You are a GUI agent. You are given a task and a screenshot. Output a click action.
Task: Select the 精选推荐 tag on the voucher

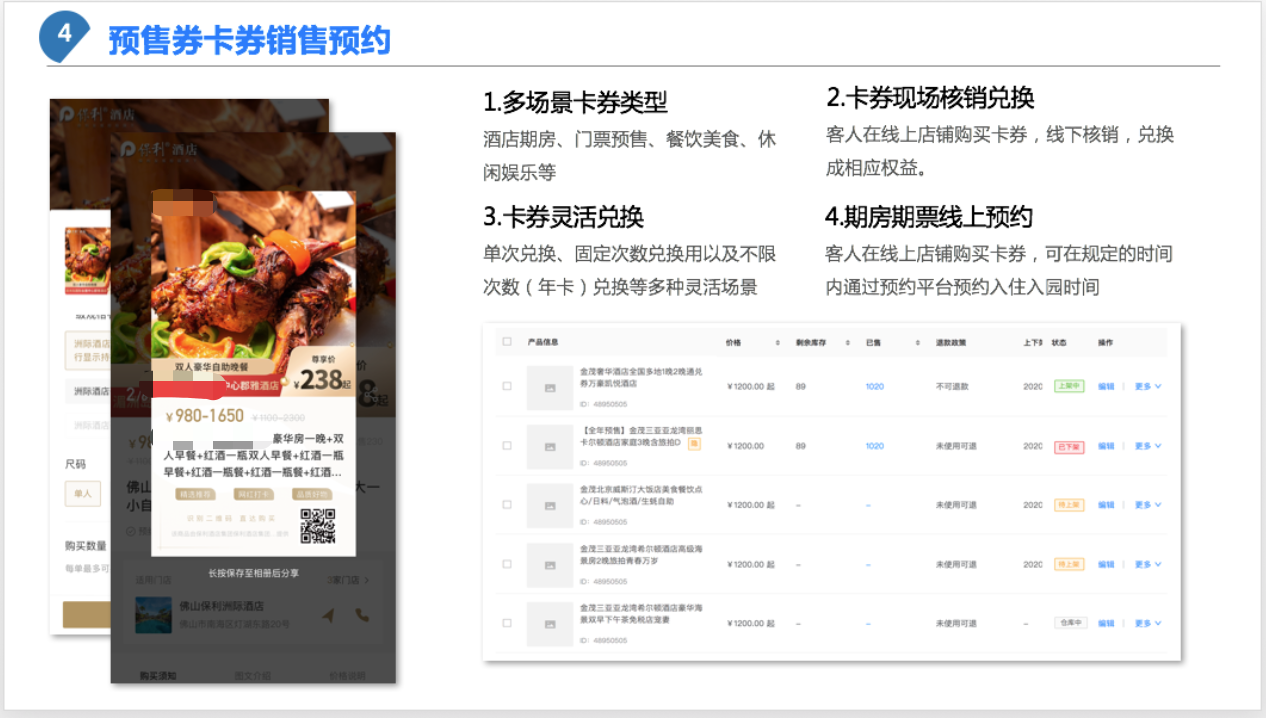click(195, 494)
